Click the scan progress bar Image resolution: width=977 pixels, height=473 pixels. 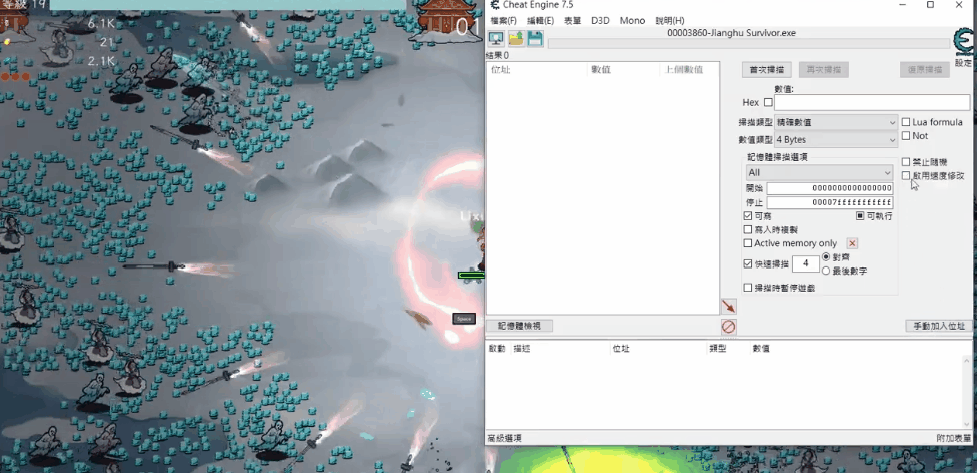click(x=749, y=44)
